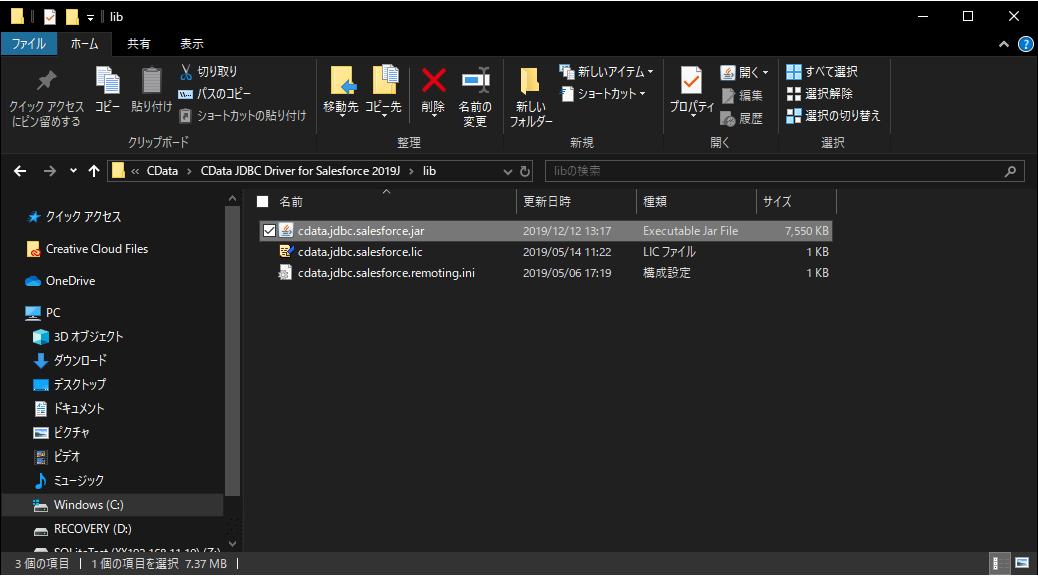Show hidden breadcrumb folders via << chevron

[135, 171]
